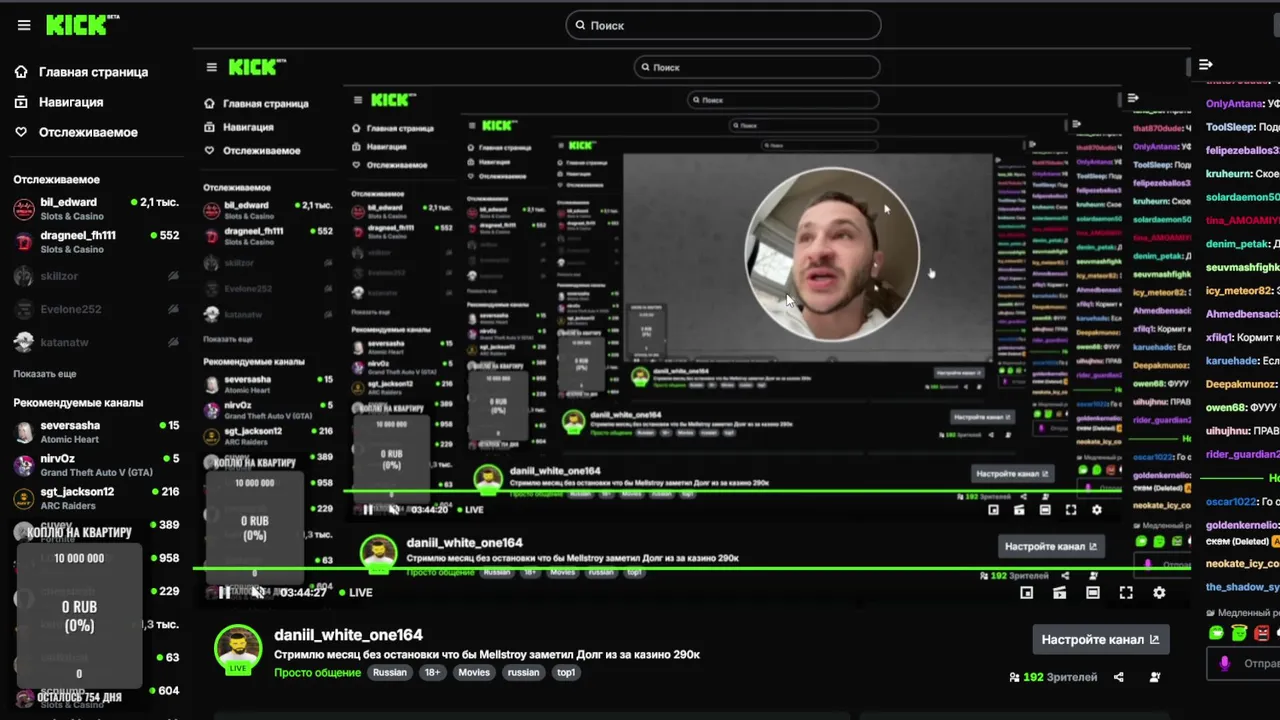
Task: Select the top1 tag chip
Action: click(566, 673)
